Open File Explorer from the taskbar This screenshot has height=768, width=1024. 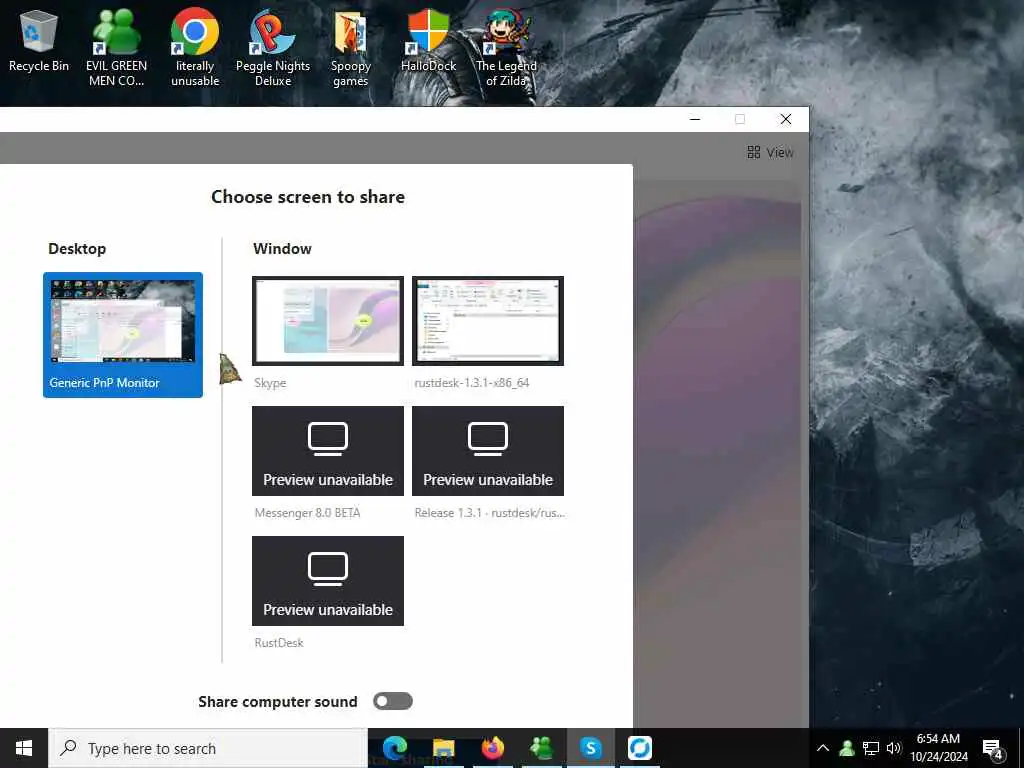[443, 748]
